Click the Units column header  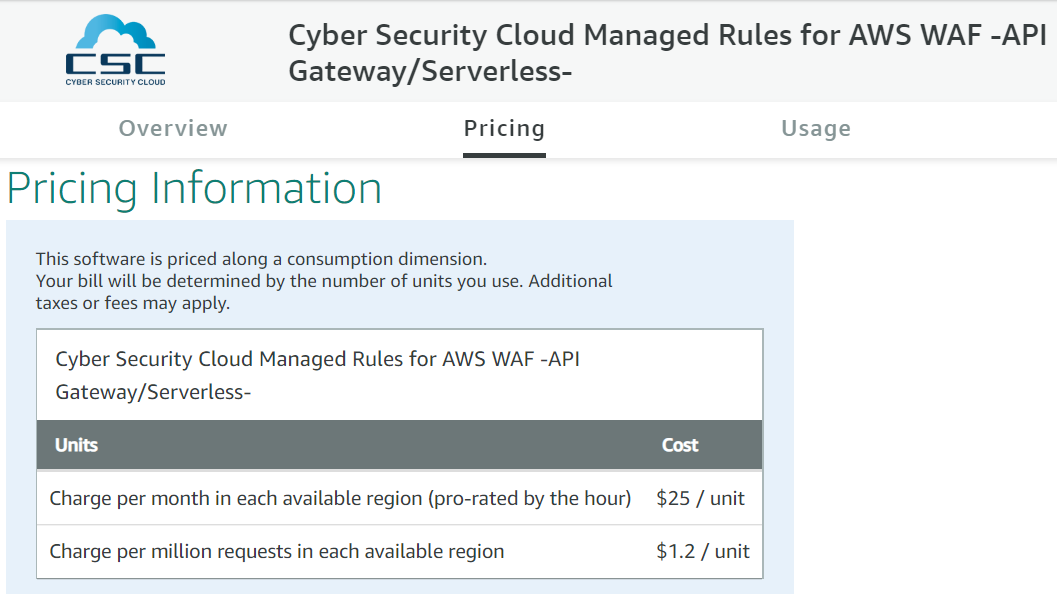[76, 445]
